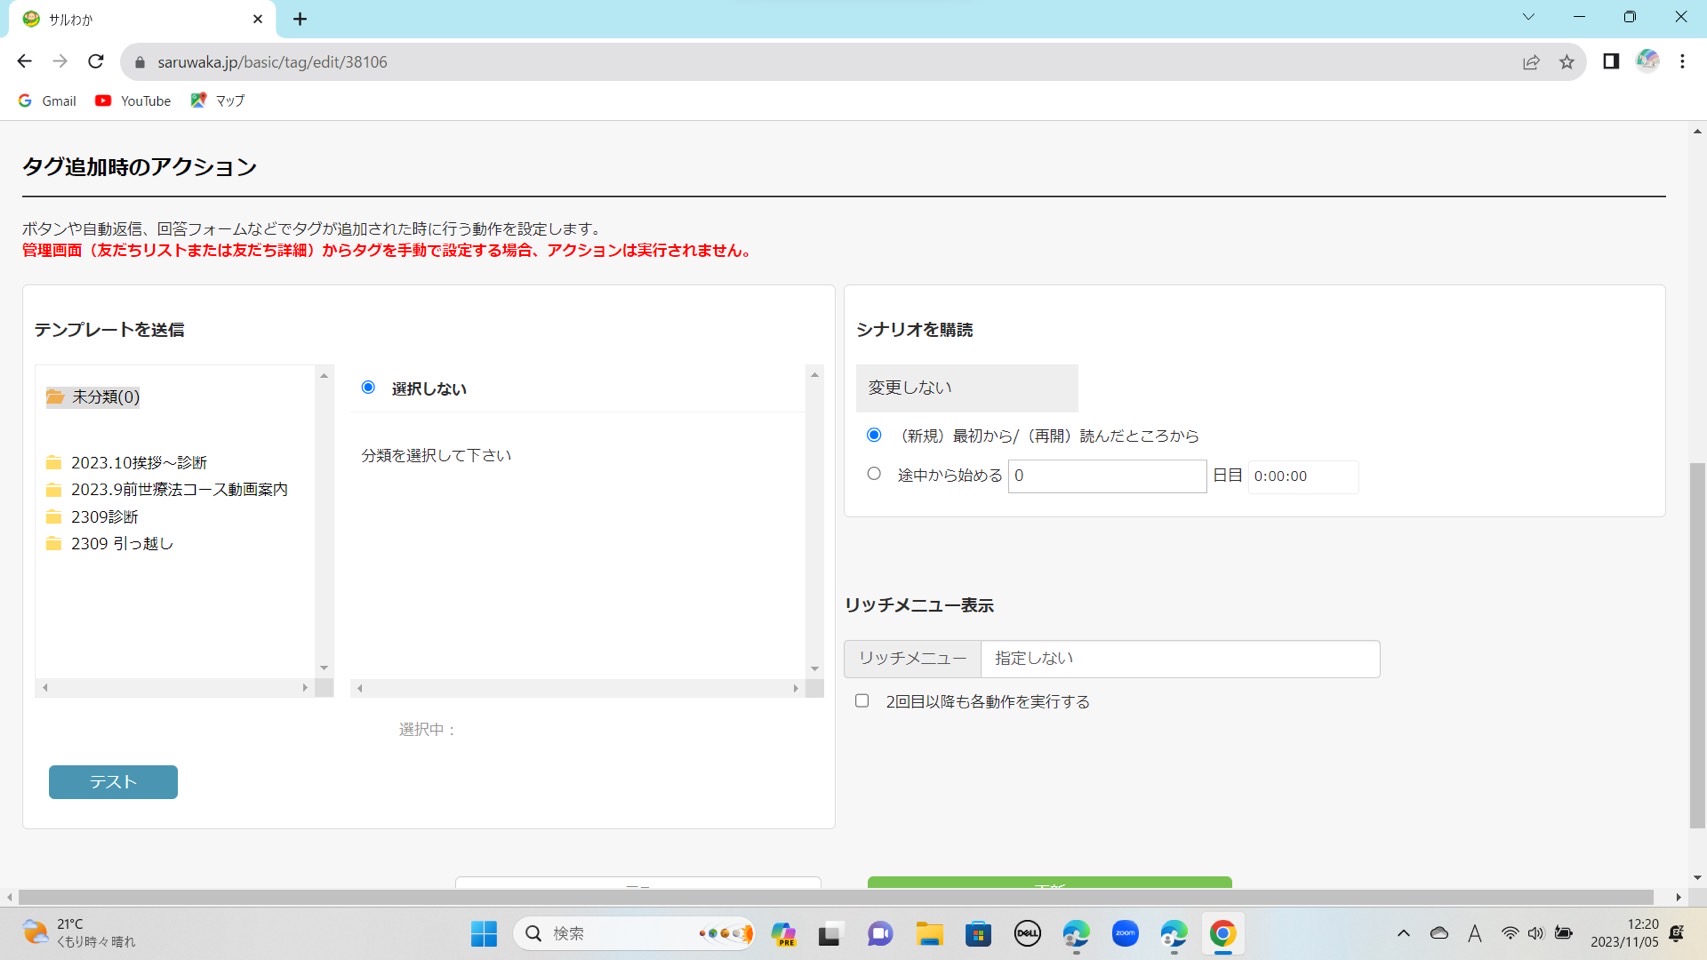
Task: Click the green 更新 button at bottom
Action: tap(1049, 883)
